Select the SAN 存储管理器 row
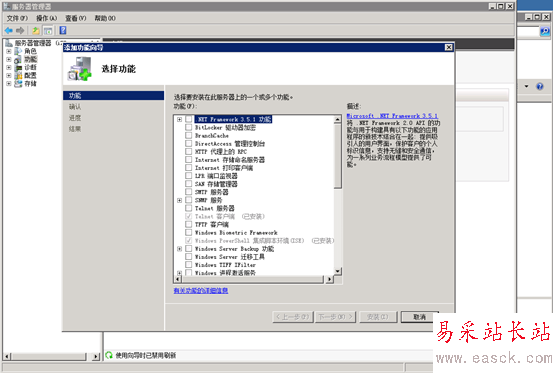The image size is (553, 373). click(x=216, y=184)
